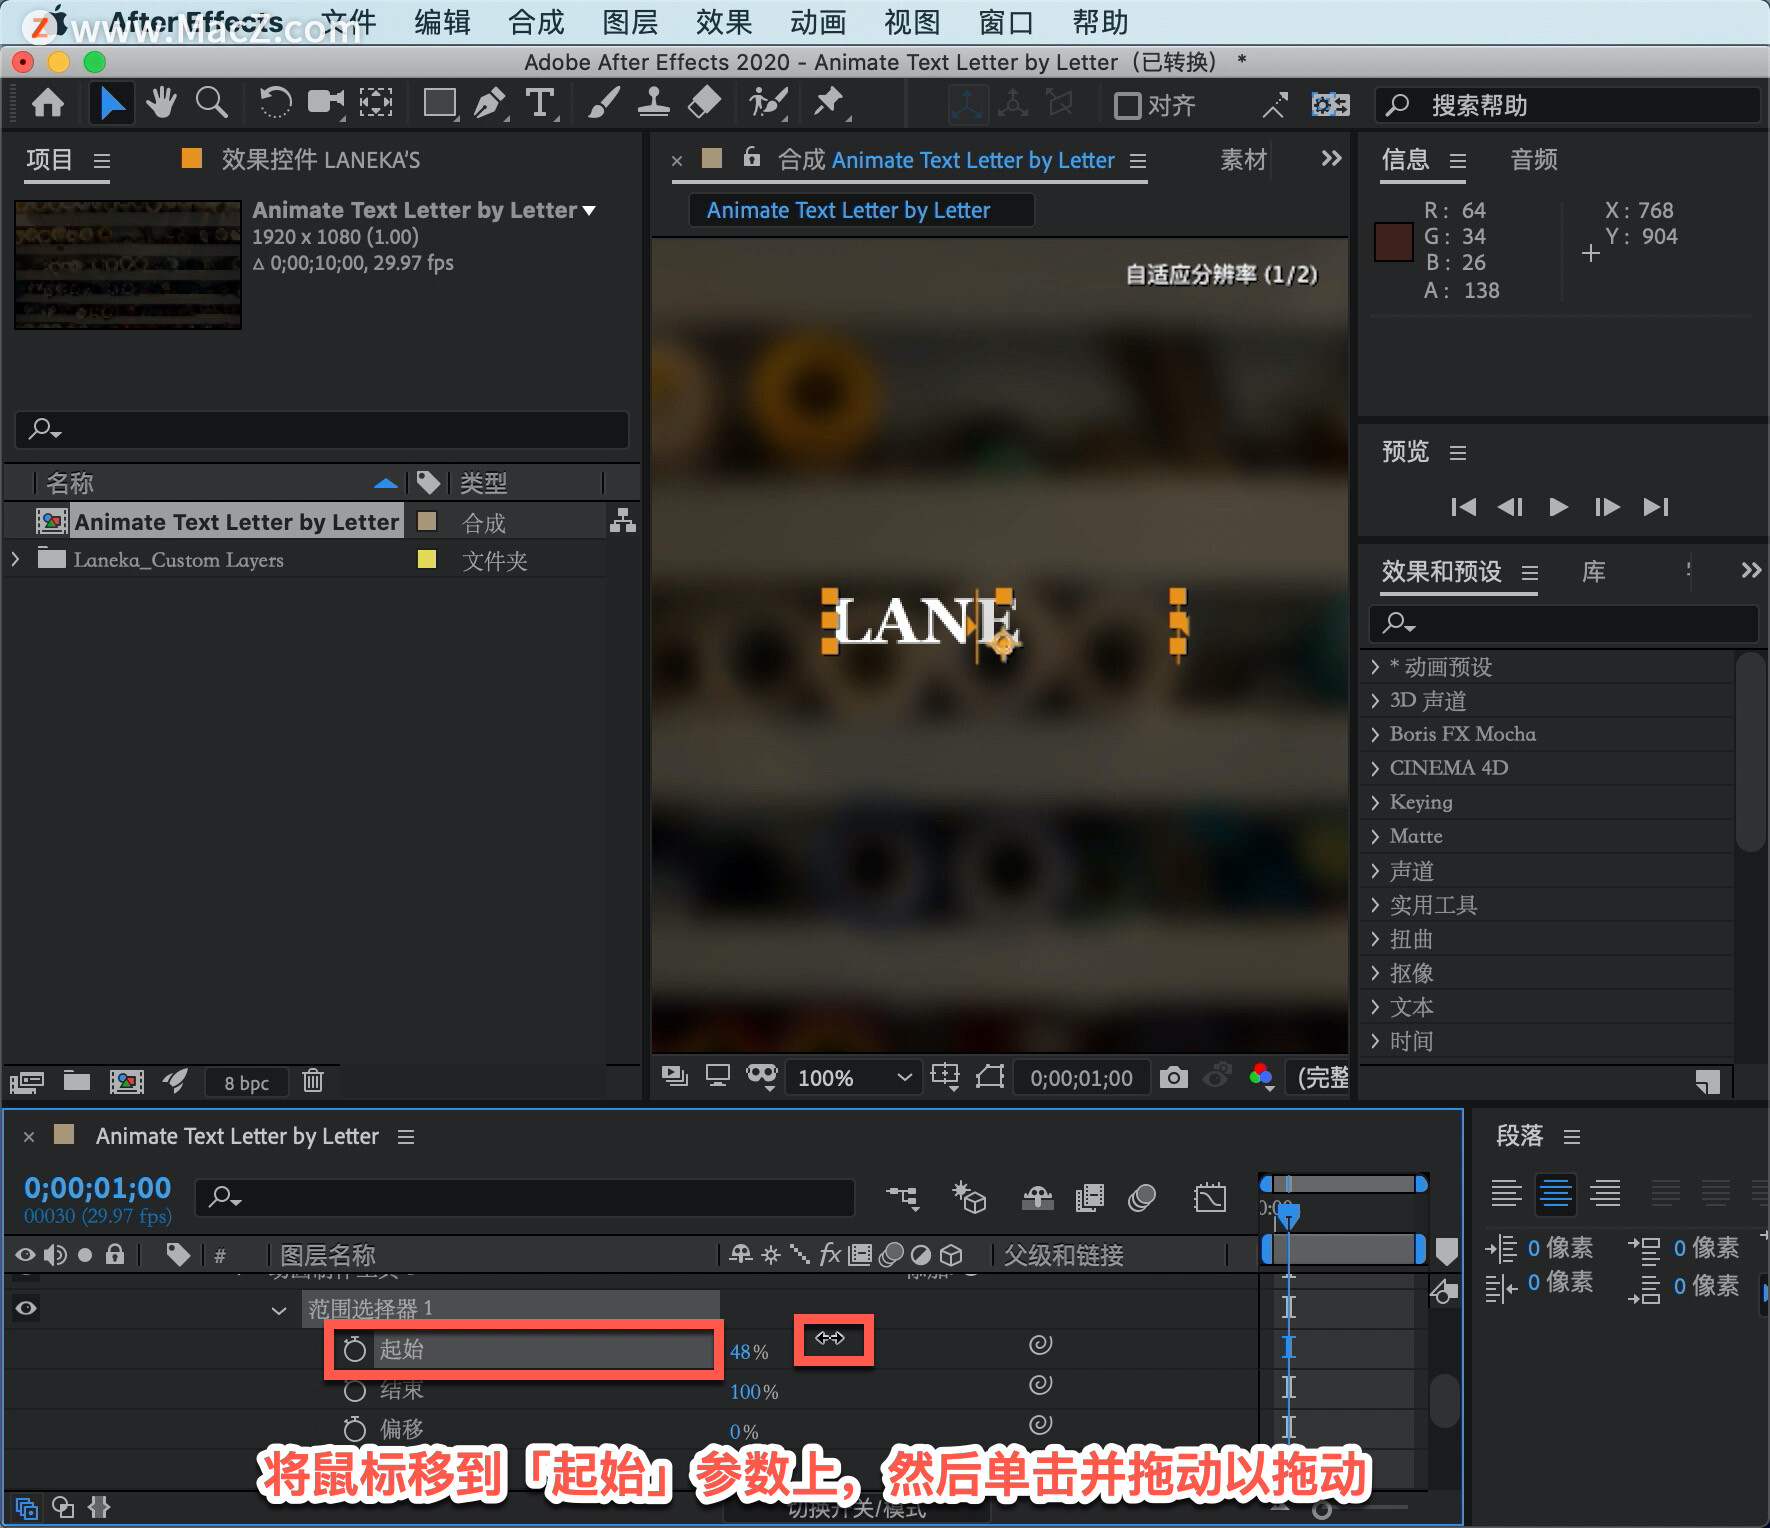Screen dimensions: 1770x1528
Task: Click the snapshot camera icon in the viewer
Action: click(1174, 1077)
